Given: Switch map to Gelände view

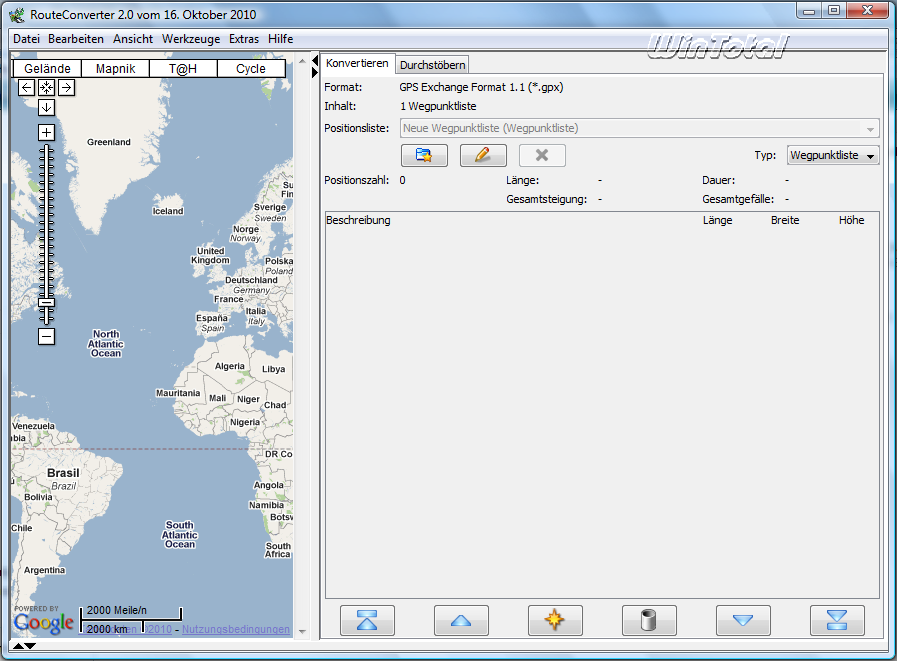Looking at the screenshot, I should pos(47,69).
